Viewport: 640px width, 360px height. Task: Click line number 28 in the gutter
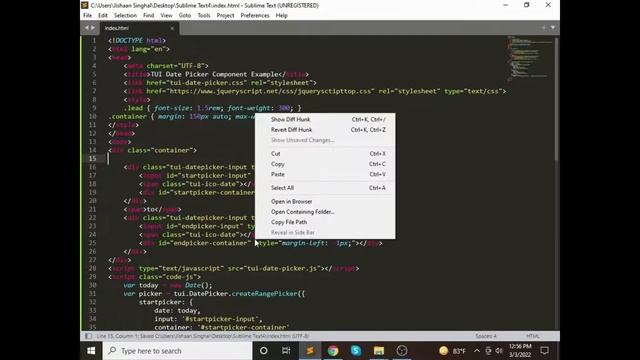93,268
